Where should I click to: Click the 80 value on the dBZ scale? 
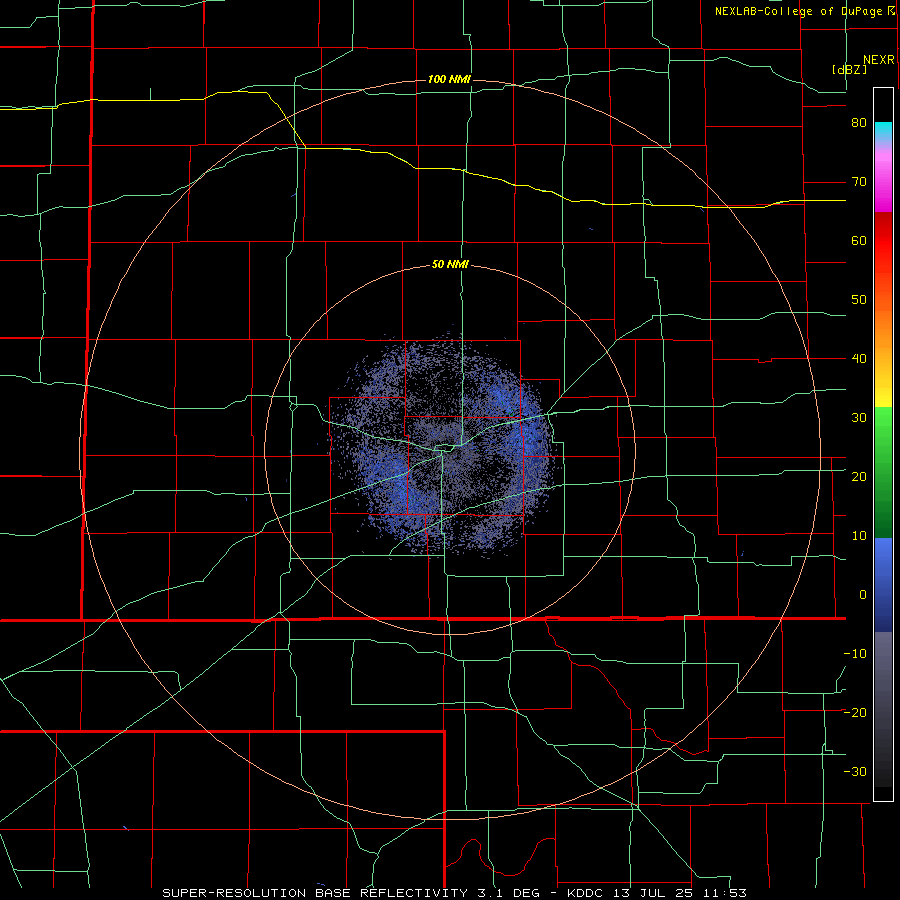tap(859, 123)
